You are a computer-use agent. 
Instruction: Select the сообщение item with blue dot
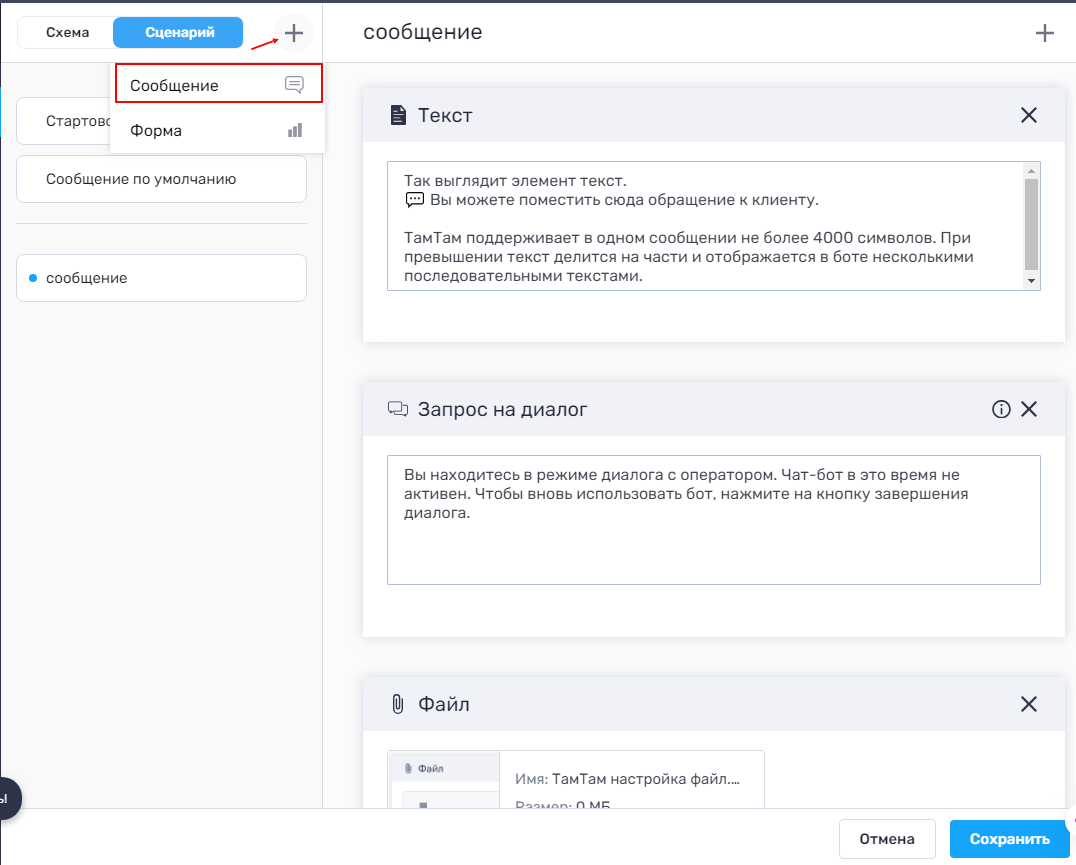tap(161, 278)
